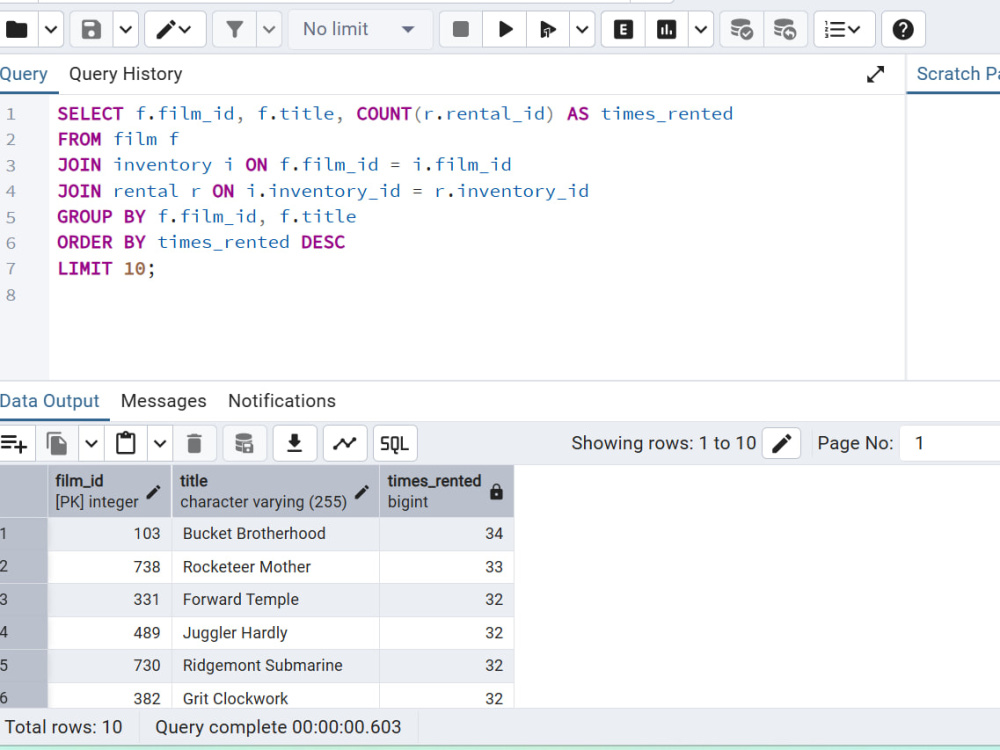Screen dimensions: 1000x750
Task: Click times_rented cell with value 34
Action: tap(446, 534)
